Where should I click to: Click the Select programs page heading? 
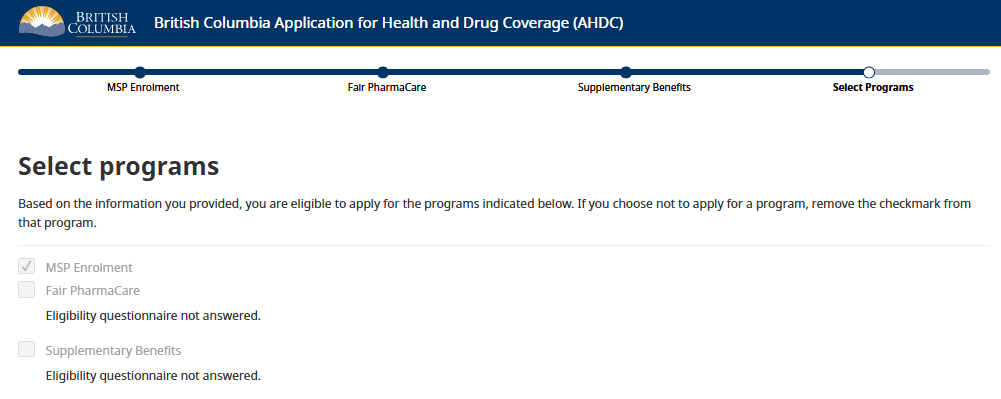119,166
